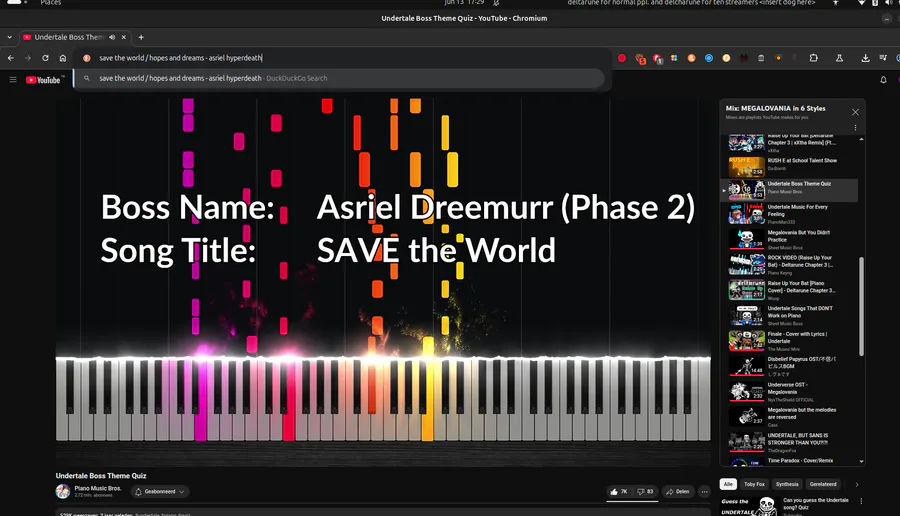Image resolution: width=900 pixels, height=516 pixels.
Task: Open ROCK VIDEO Raise Up Your Bat thumbnail
Action: coord(747,265)
